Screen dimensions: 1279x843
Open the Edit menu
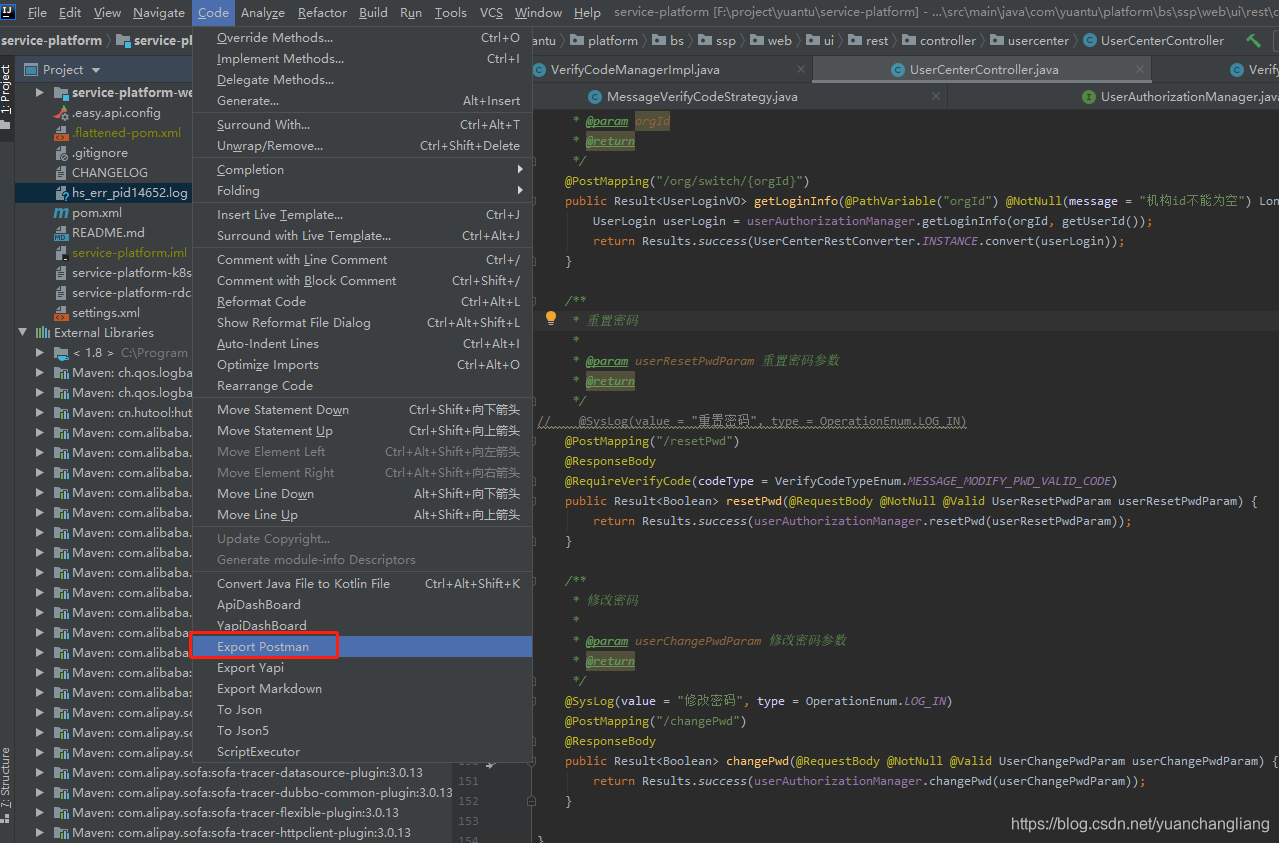coord(70,12)
